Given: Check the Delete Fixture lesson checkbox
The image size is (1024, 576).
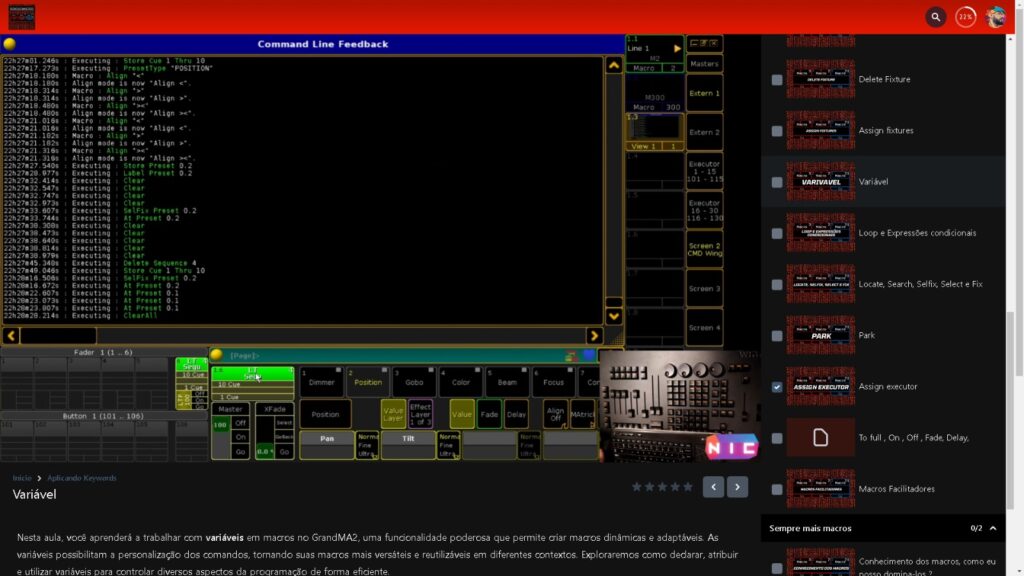Looking at the screenshot, I should tap(777, 79).
